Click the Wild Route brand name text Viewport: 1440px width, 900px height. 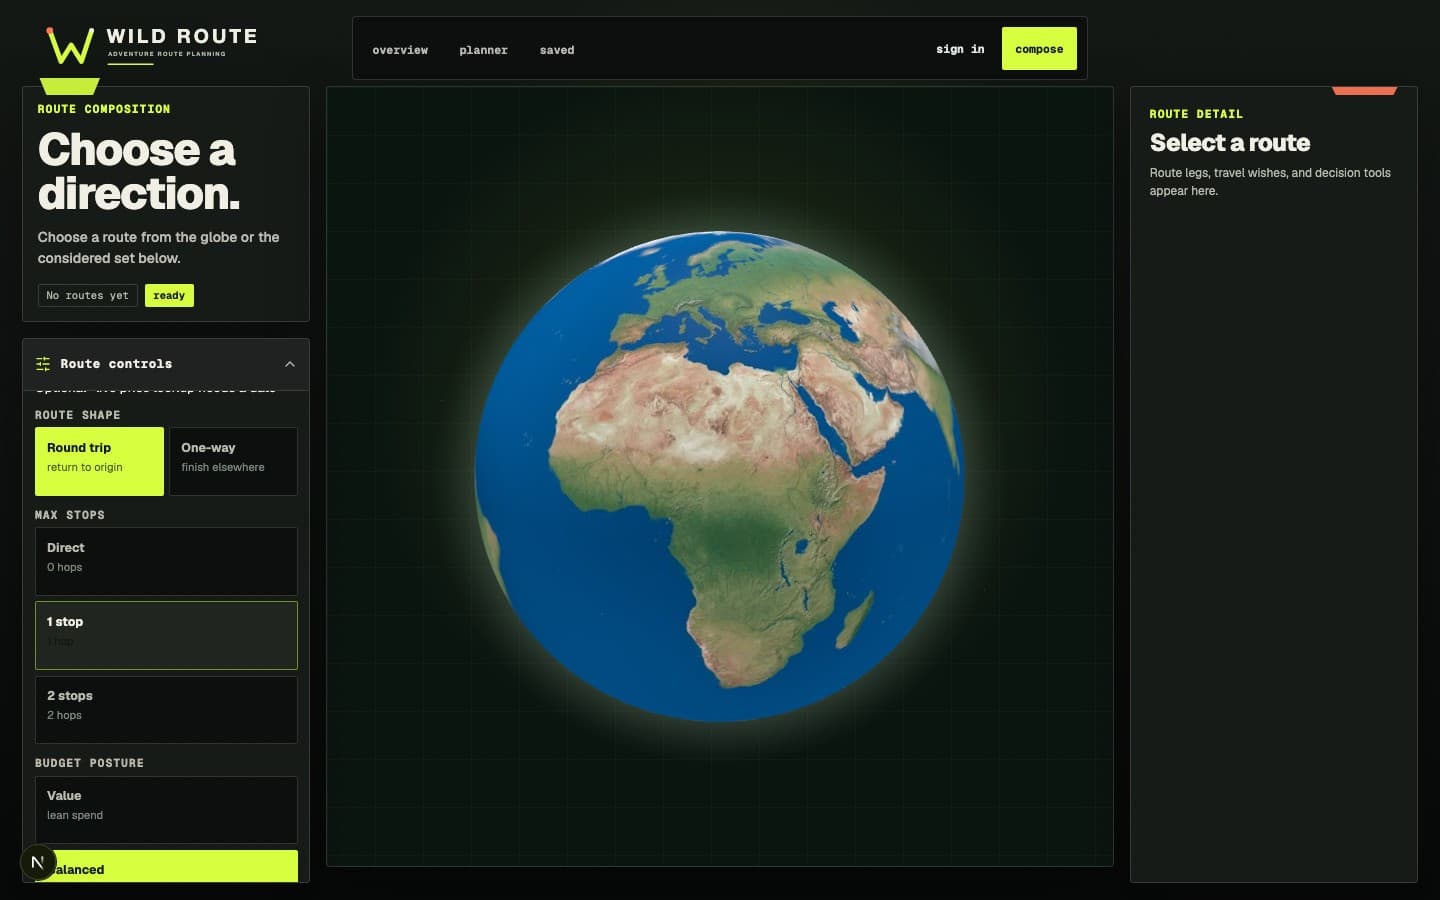[182, 36]
